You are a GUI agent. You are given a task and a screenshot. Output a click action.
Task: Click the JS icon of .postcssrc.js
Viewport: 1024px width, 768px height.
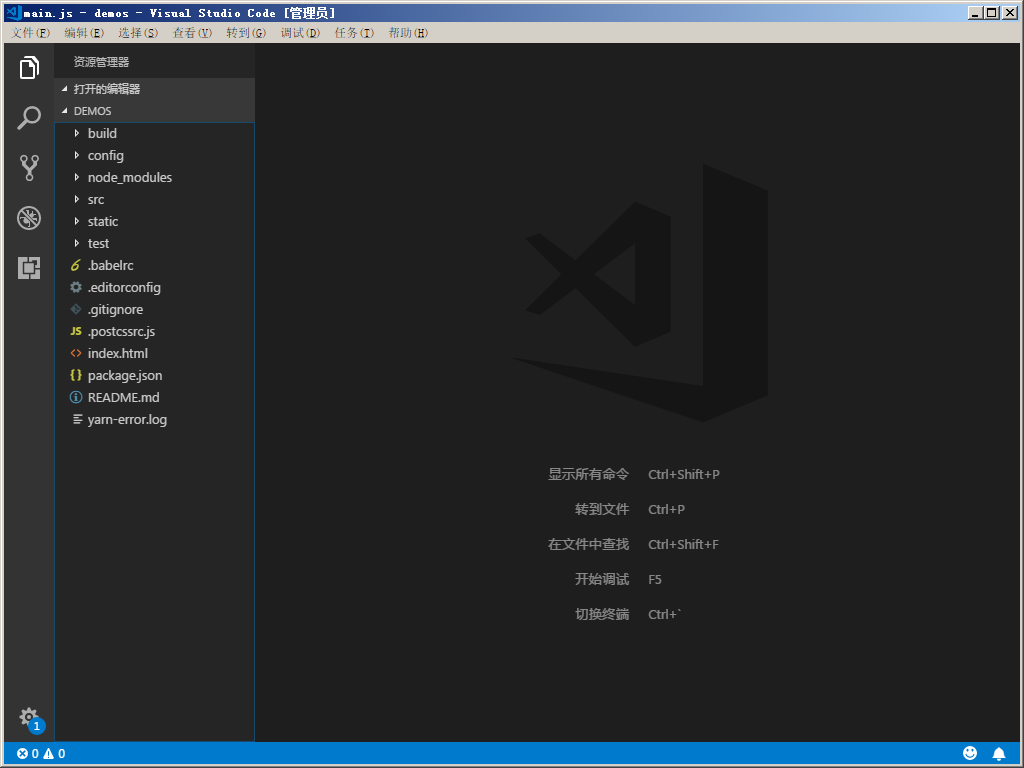point(76,331)
